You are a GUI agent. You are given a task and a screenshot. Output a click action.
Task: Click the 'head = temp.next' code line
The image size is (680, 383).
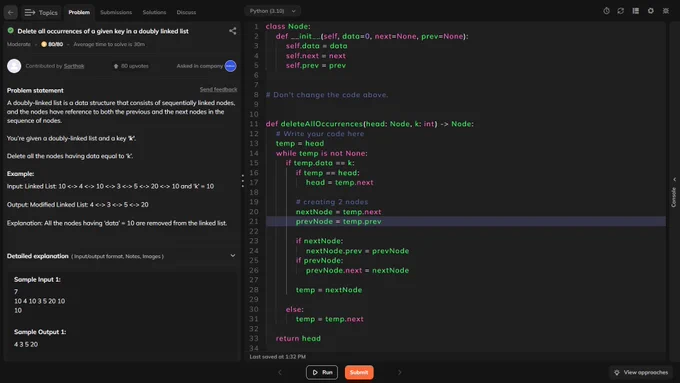click(x=340, y=182)
